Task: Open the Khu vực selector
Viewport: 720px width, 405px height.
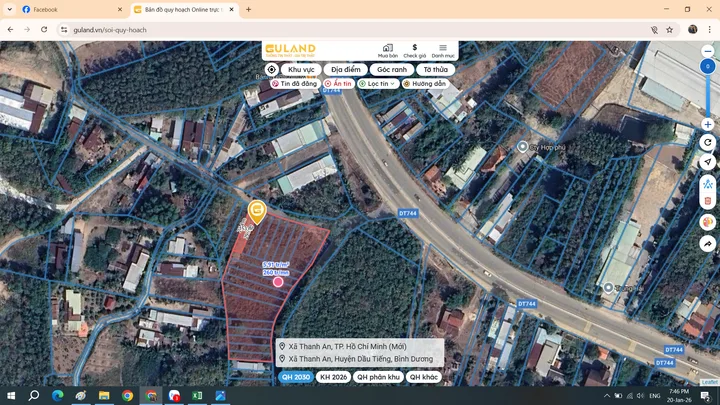Action: tap(301, 69)
